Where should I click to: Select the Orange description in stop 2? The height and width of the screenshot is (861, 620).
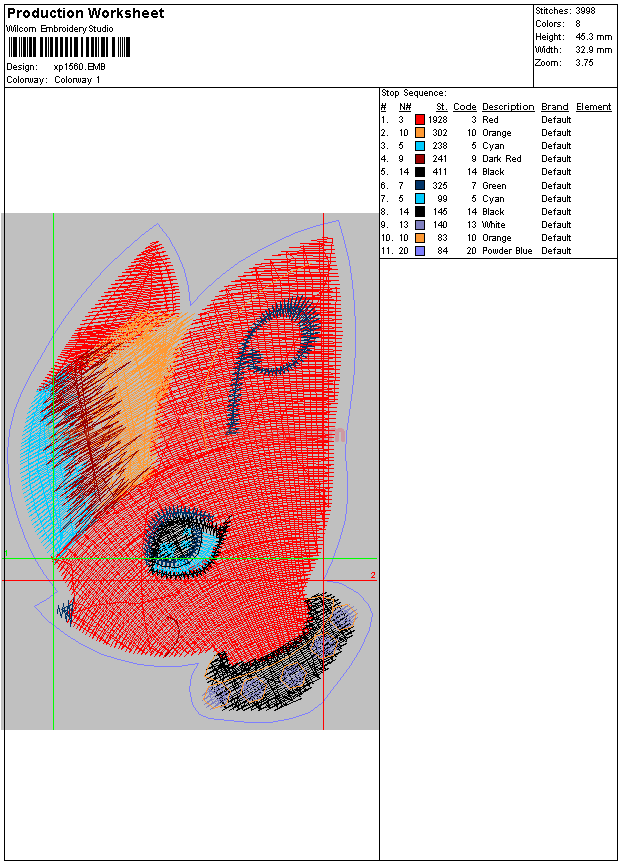[x=496, y=133]
